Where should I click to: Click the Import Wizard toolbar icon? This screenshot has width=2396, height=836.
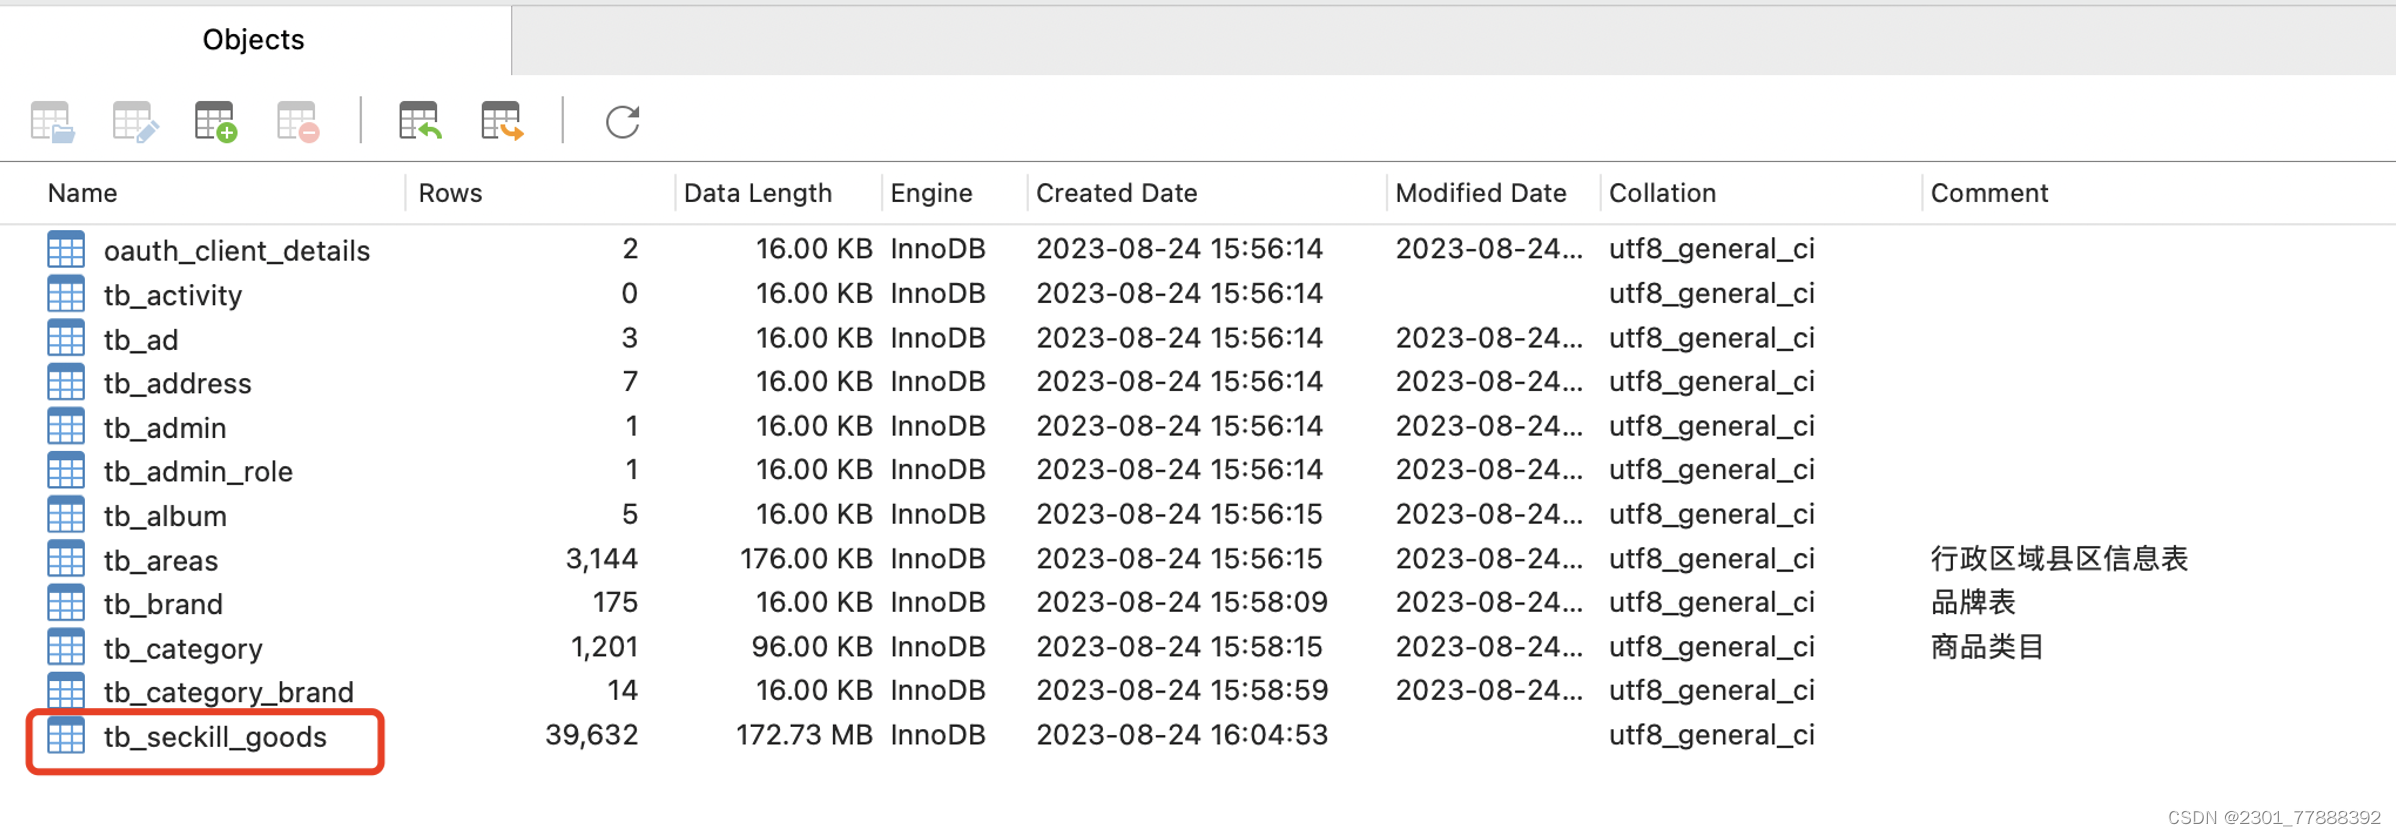(x=420, y=122)
